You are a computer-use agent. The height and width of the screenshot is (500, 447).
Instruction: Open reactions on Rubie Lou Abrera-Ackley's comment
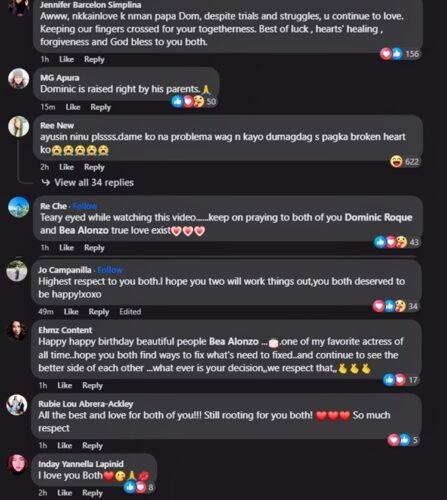(403, 440)
